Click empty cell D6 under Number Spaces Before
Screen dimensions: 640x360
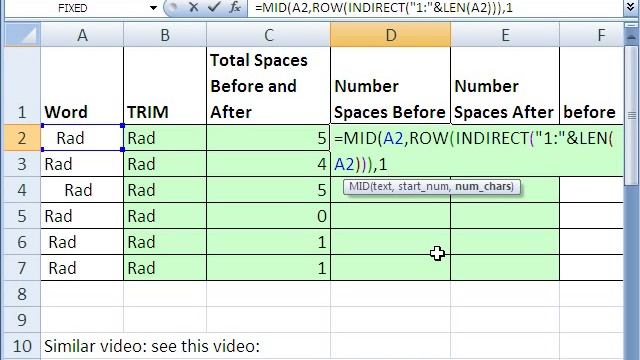(x=391, y=242)
